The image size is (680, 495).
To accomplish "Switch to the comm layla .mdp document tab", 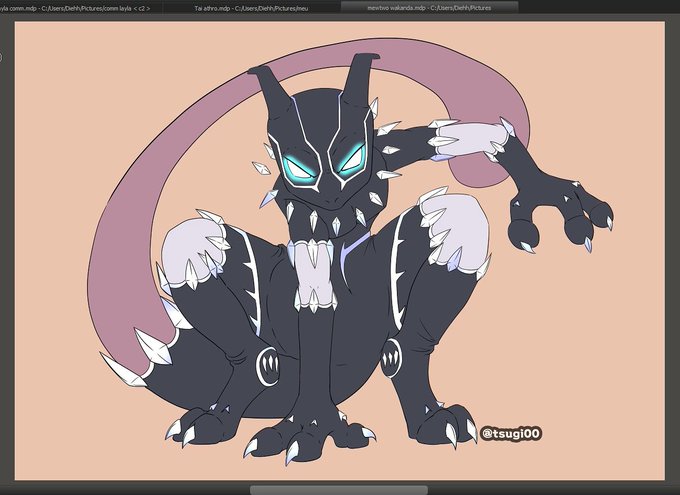I will tap(81, 7).
